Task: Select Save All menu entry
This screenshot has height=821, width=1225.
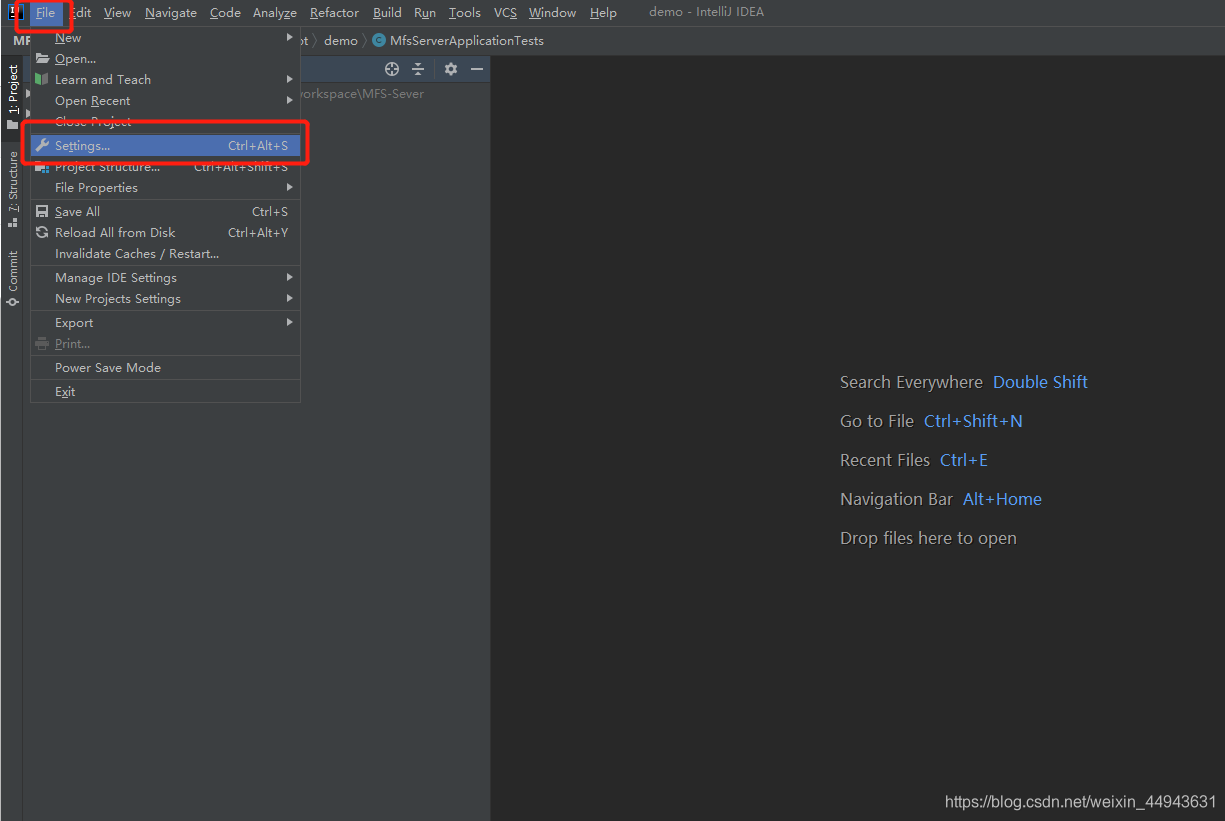Action: coord(165,212)
